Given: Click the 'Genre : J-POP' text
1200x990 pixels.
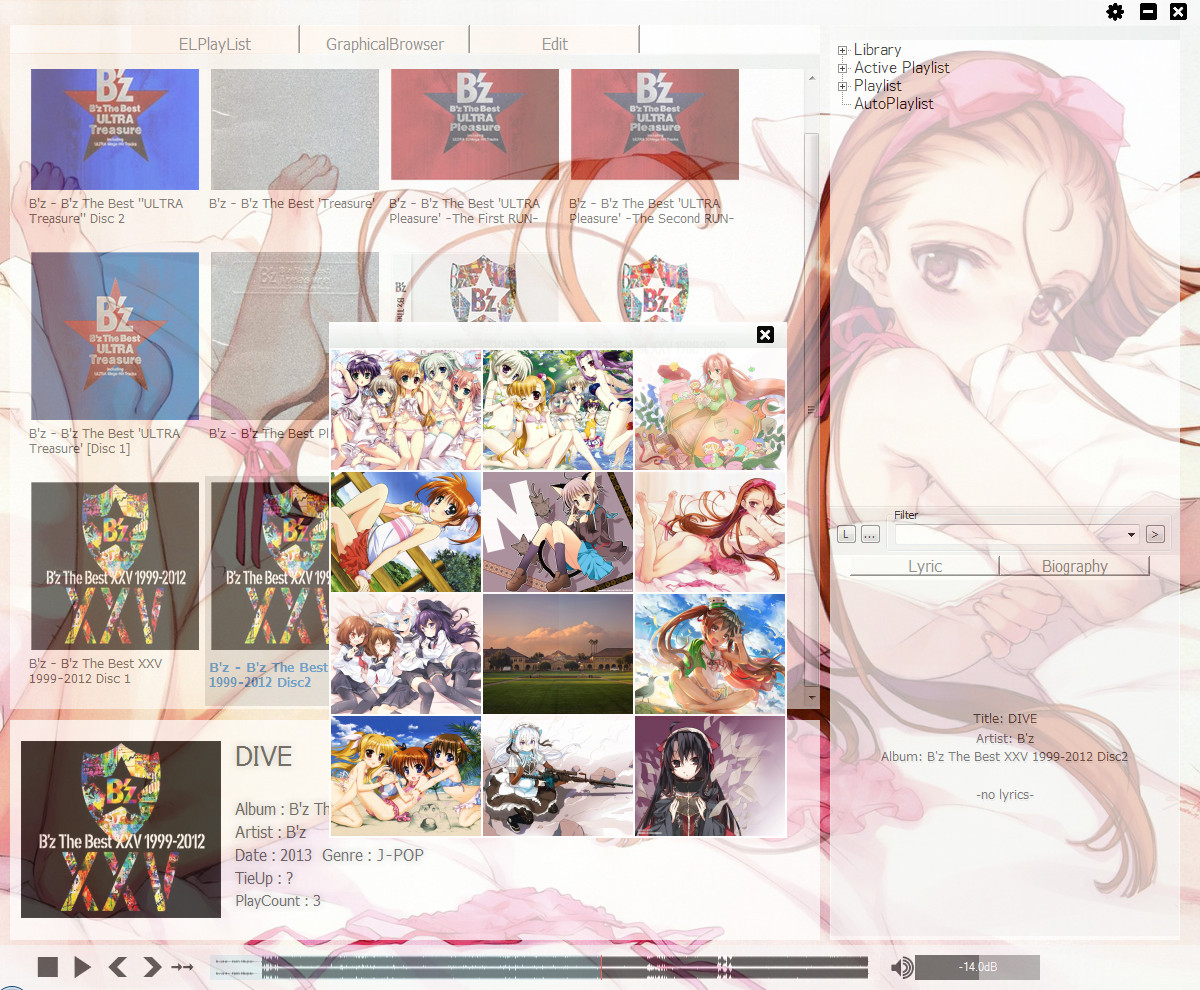Looking at the screenshot, I should [x=373, y=855].
